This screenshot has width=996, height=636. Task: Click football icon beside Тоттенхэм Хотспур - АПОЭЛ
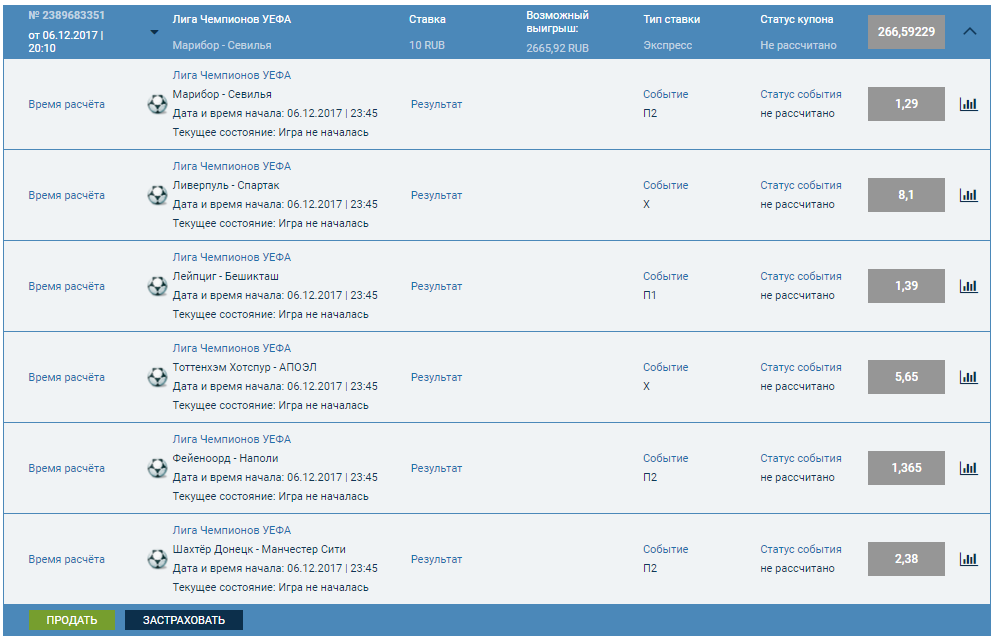[x=157, y=377]
